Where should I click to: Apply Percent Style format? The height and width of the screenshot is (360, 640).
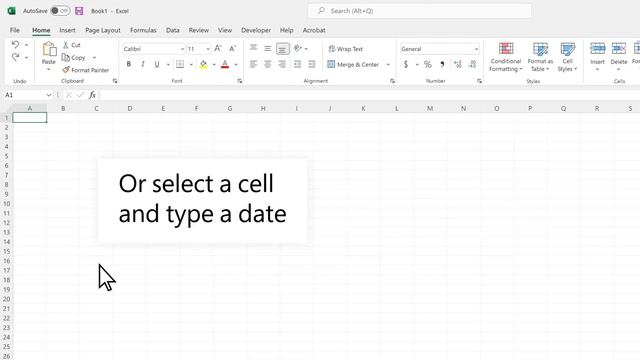pyautogui.click(x=427, y=64)
